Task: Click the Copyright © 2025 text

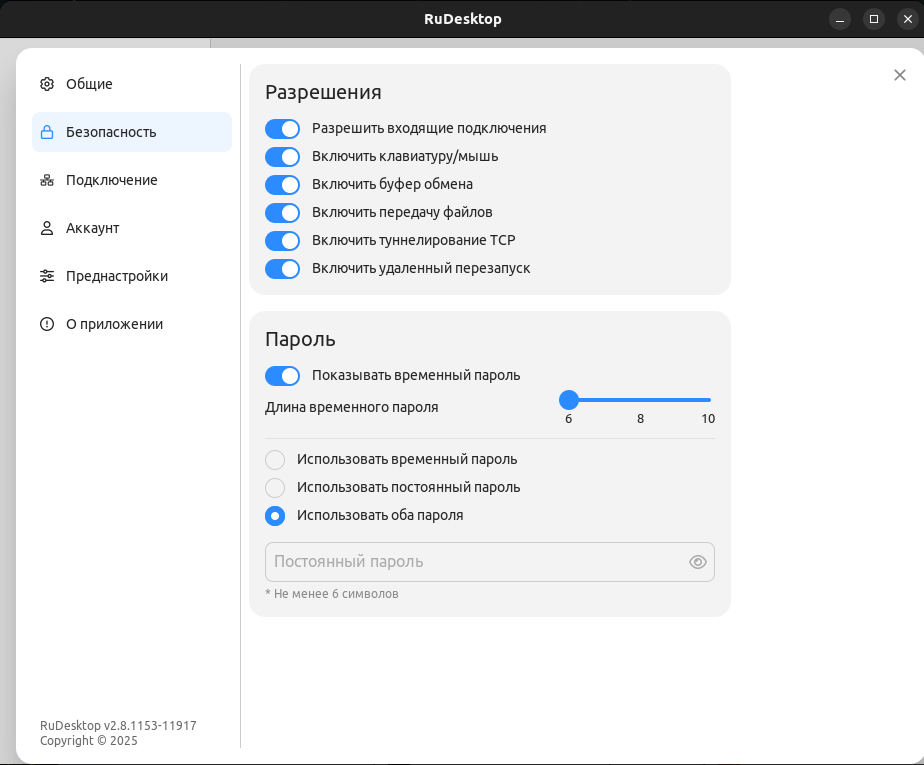Action: 89,741
